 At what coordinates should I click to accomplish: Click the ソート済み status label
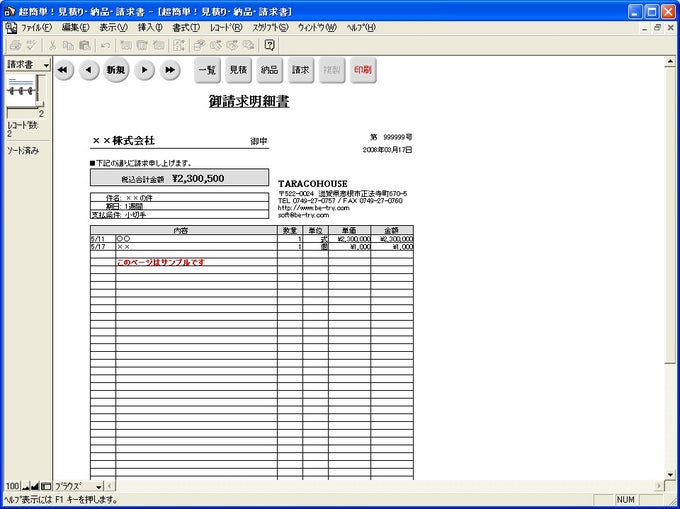(23, 151)
